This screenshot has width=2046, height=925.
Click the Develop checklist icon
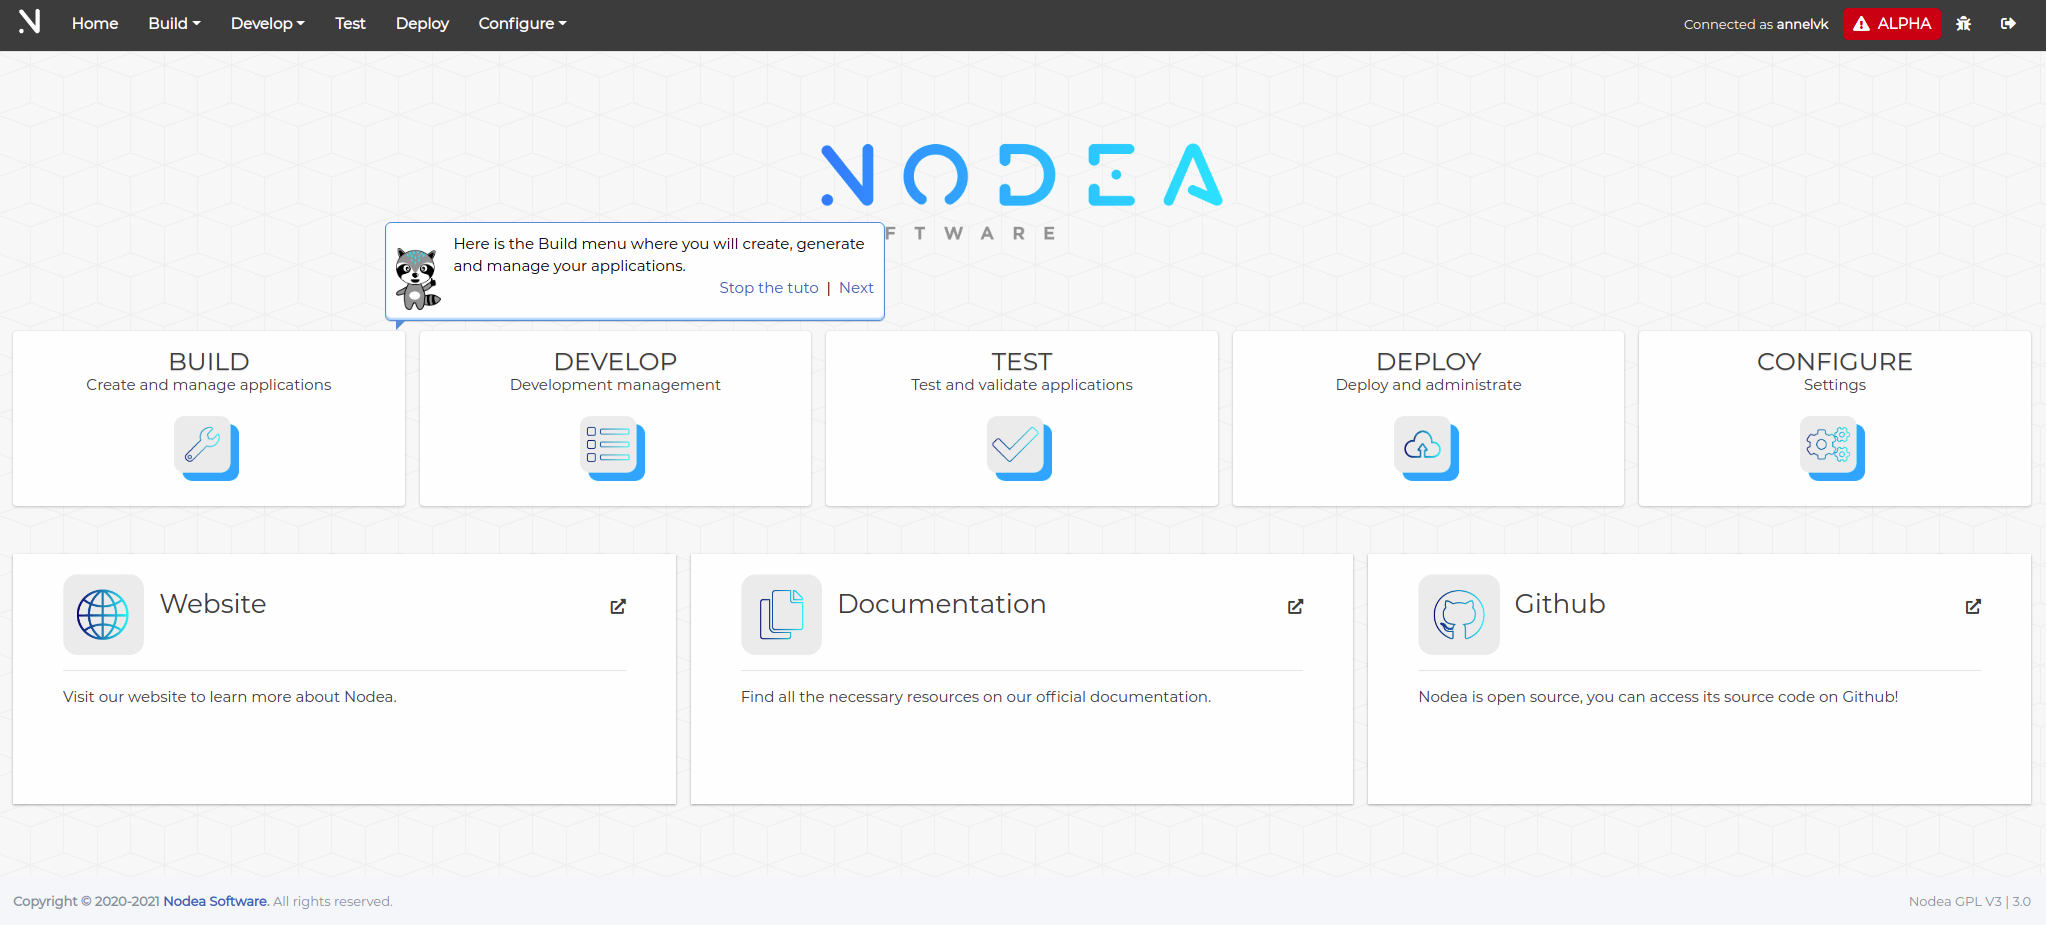(x=612, y=448)
